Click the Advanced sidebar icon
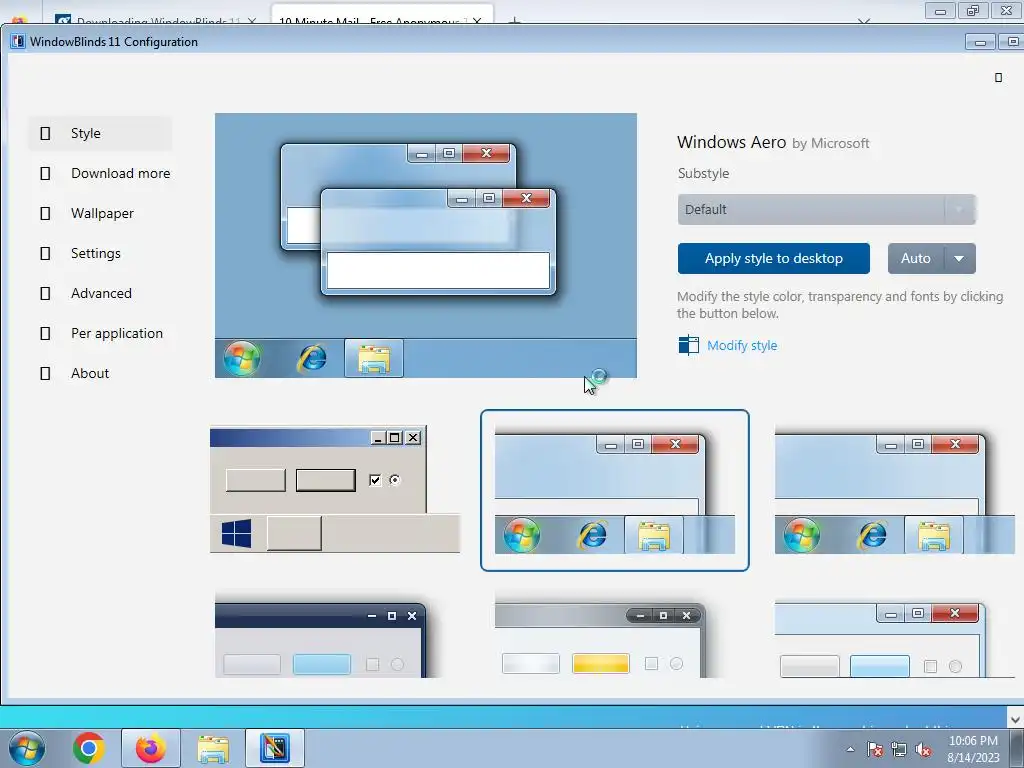This screenshot has height=768, width=1024. click(45, 293)
